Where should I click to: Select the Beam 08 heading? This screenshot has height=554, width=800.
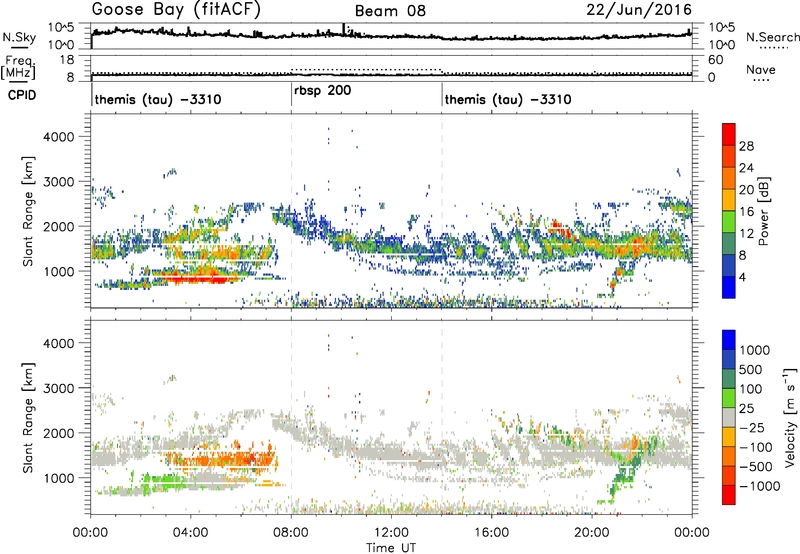[390, 11]
